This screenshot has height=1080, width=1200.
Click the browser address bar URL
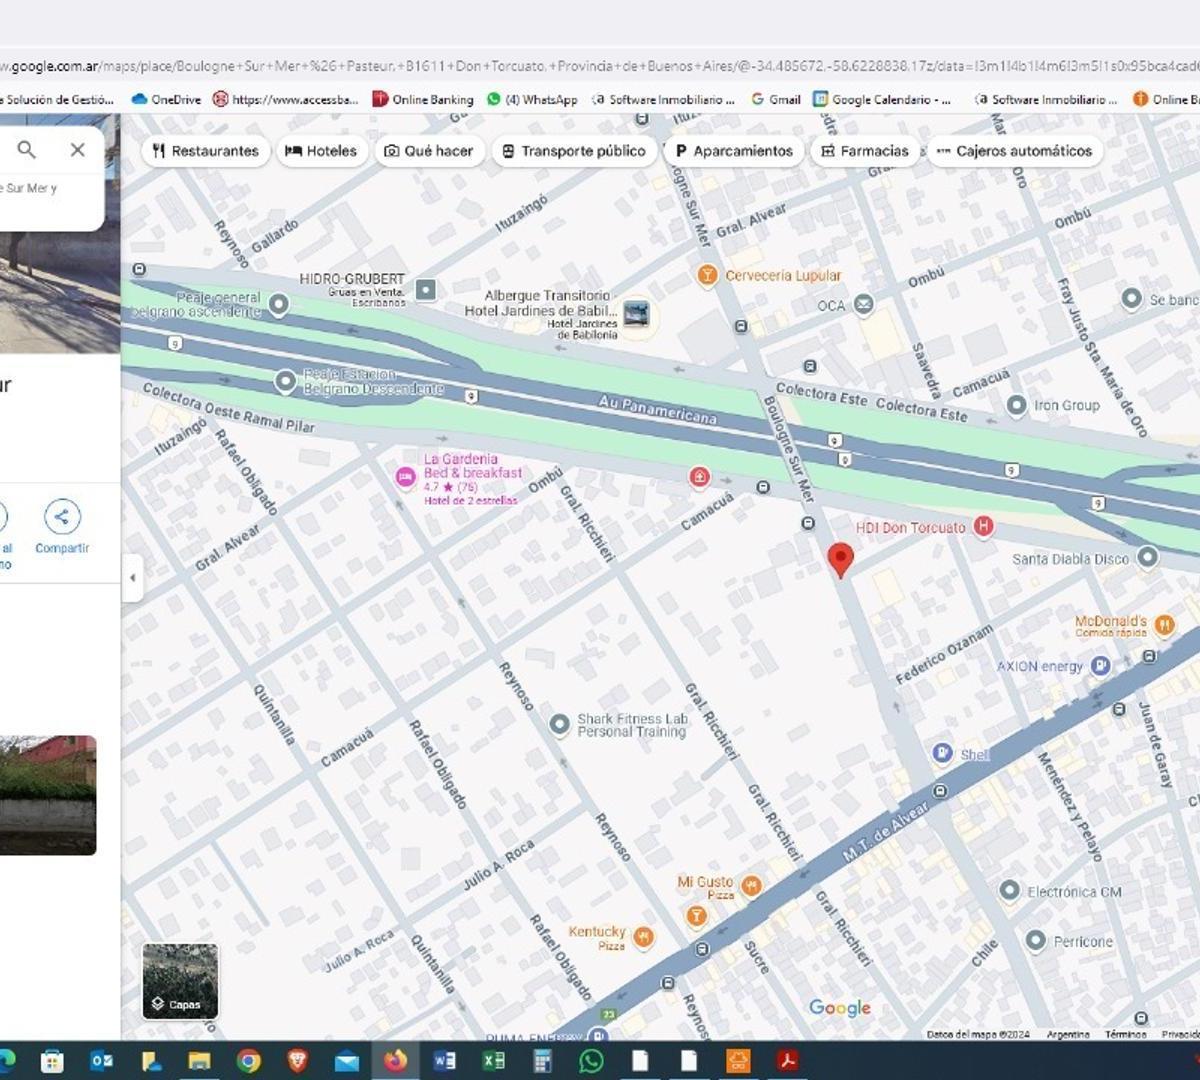coord(600,66)
